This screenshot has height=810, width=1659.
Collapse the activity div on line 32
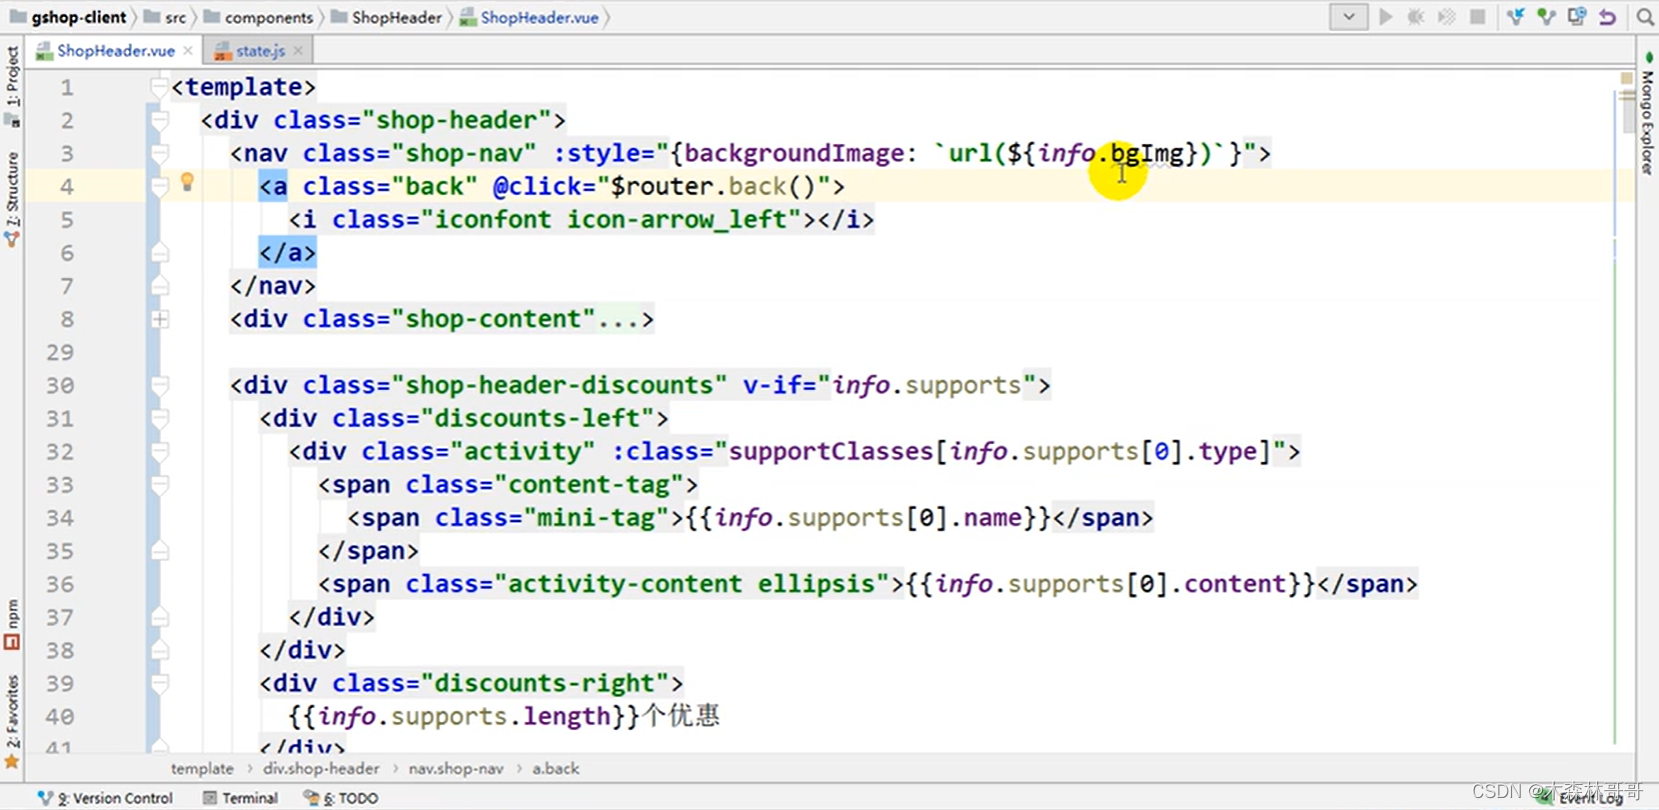click(x=159, y=452)
